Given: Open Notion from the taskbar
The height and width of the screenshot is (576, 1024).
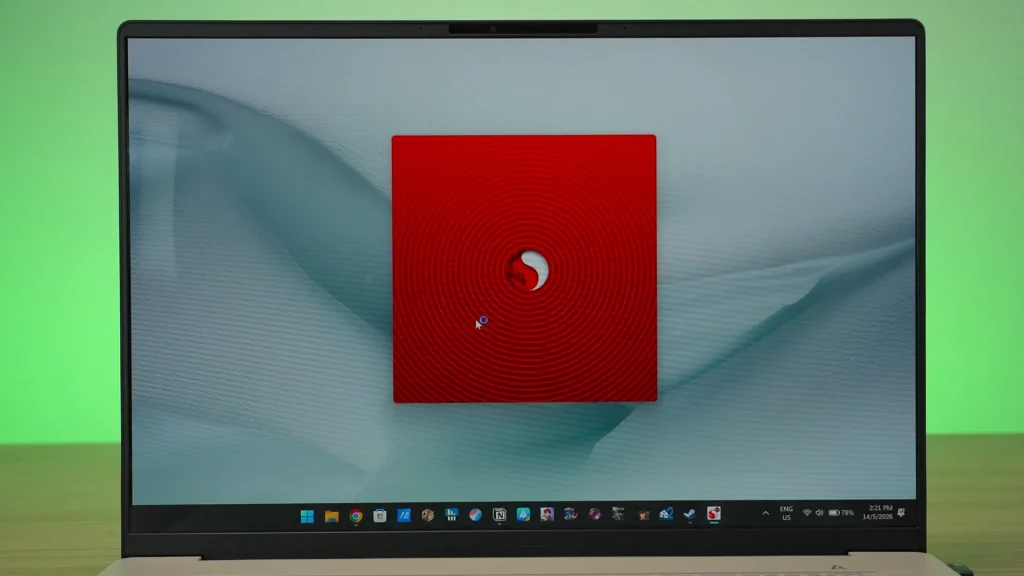Looking at the screenshot, I should point(499,515).
